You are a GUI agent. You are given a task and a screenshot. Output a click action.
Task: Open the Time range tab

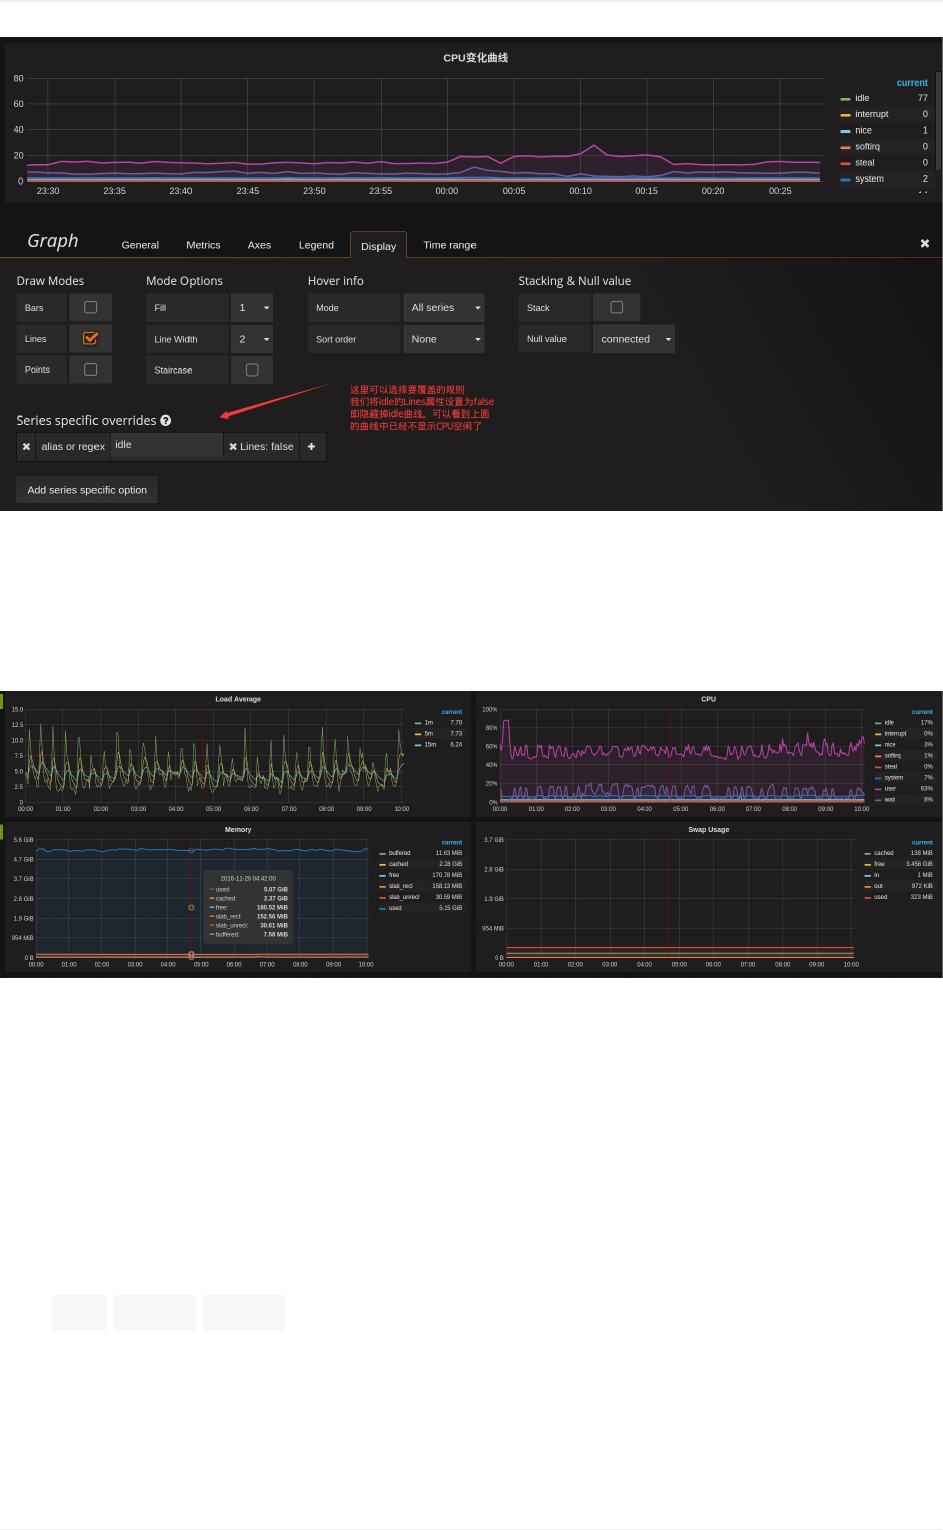click(450, 245)
